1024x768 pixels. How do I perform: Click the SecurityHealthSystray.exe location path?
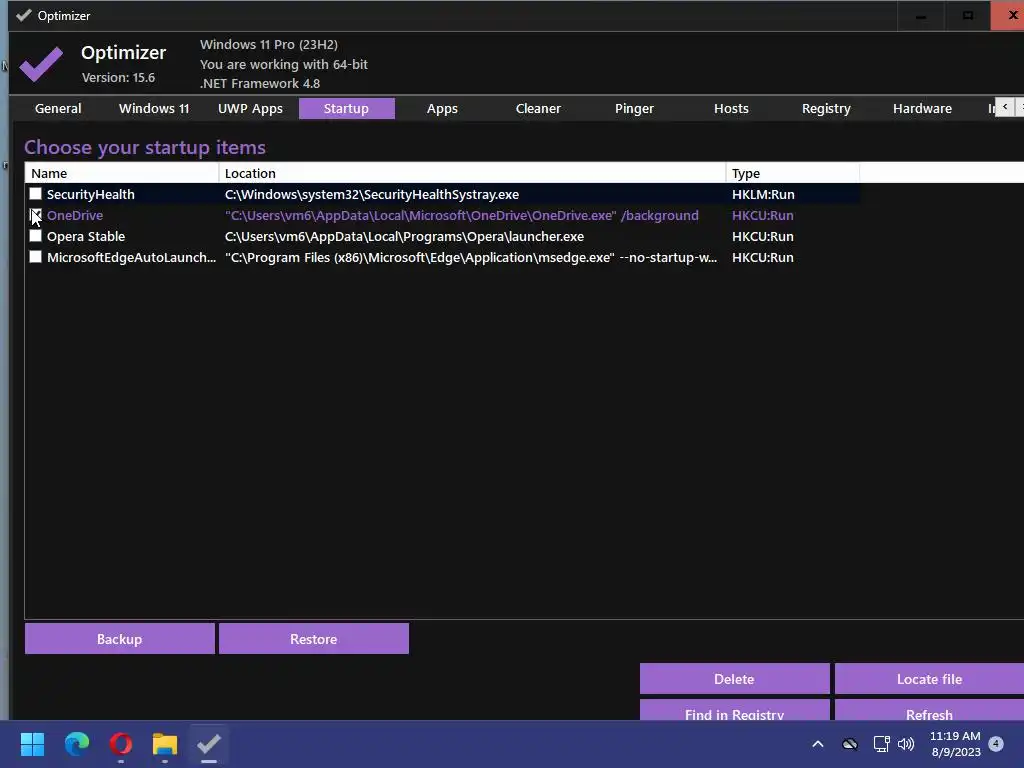pyautogui.click(x=372, y=194)
